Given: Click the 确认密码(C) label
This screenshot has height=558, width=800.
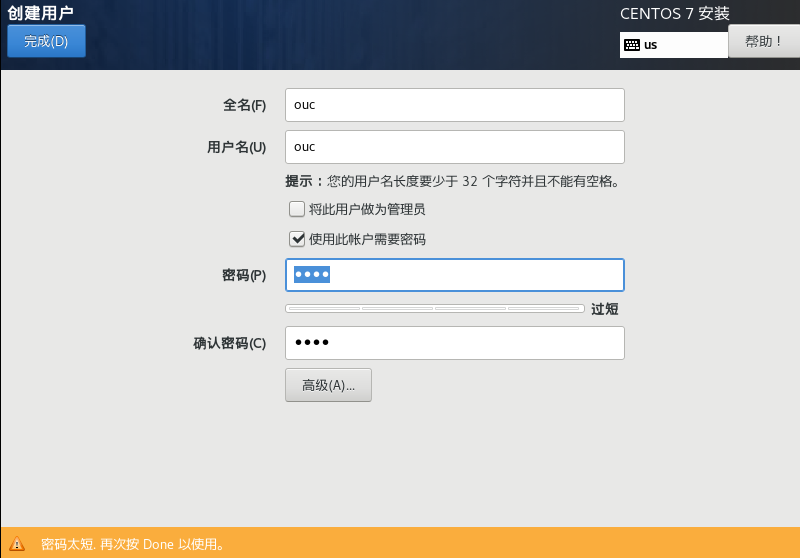Looking at the screenshot, I should coord(230,343).
